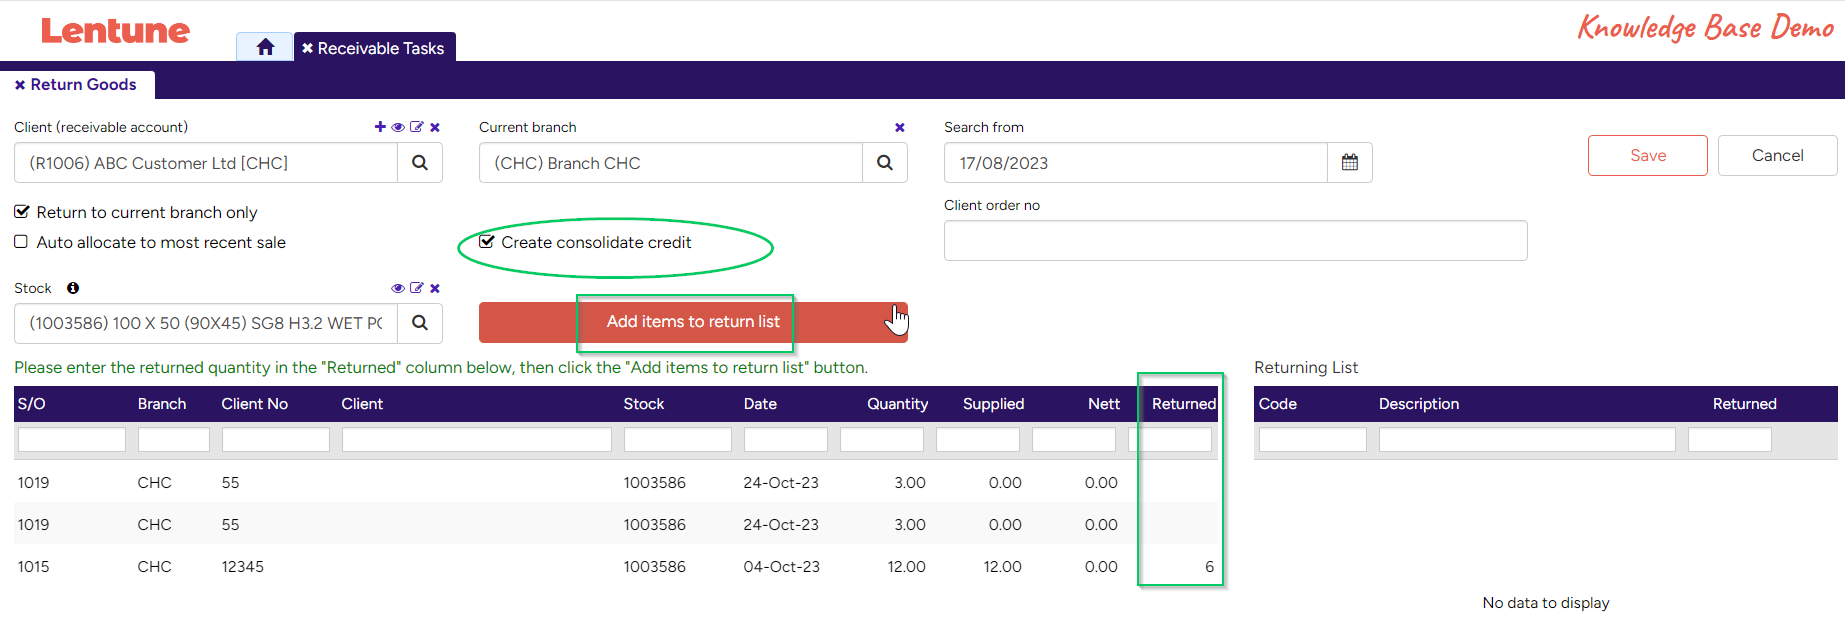Screen dimensions: 1845x643
Task: Sort by Quantity column header
Action: 897,404
